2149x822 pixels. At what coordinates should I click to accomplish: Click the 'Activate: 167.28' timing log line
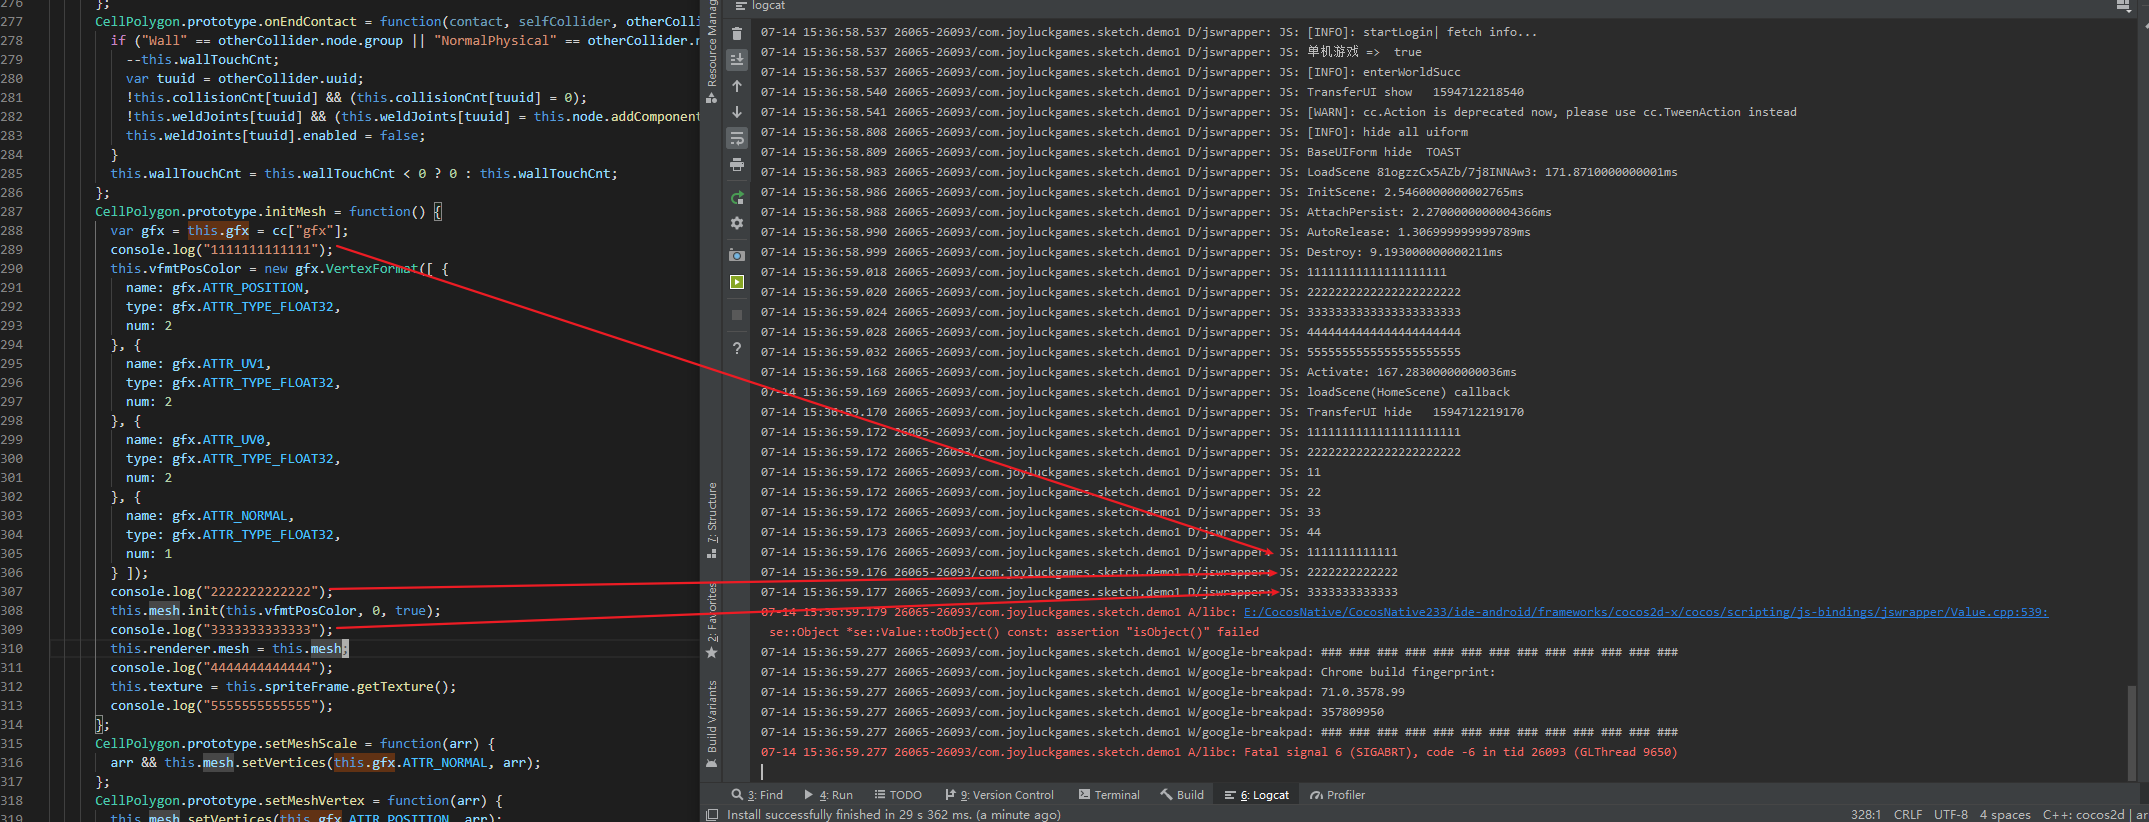[x=1138, y=372]
